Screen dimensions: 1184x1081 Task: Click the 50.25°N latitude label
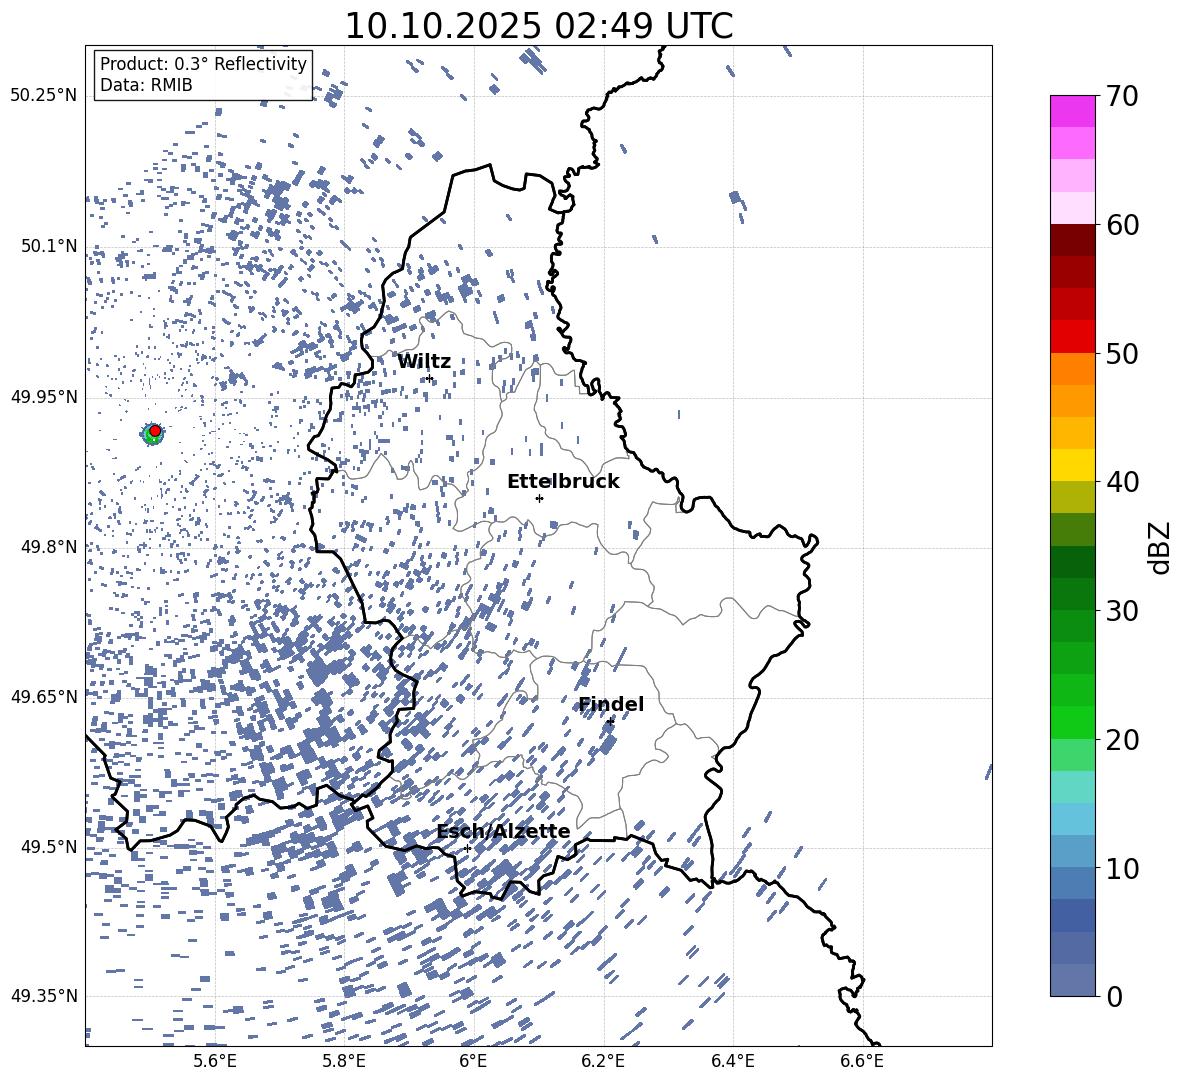(x=44, y=96)
